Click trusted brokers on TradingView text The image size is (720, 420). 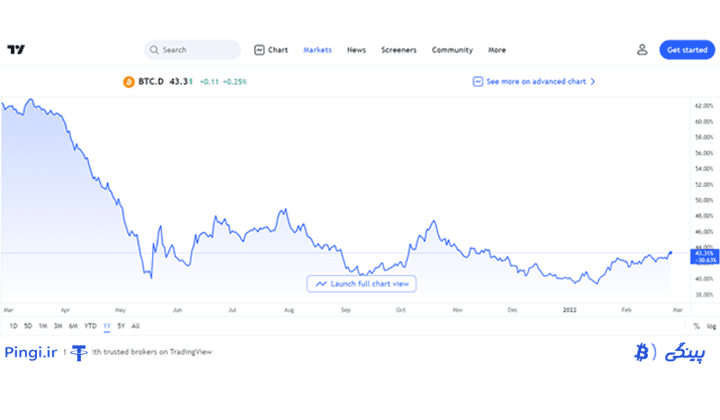pos(158,352)
